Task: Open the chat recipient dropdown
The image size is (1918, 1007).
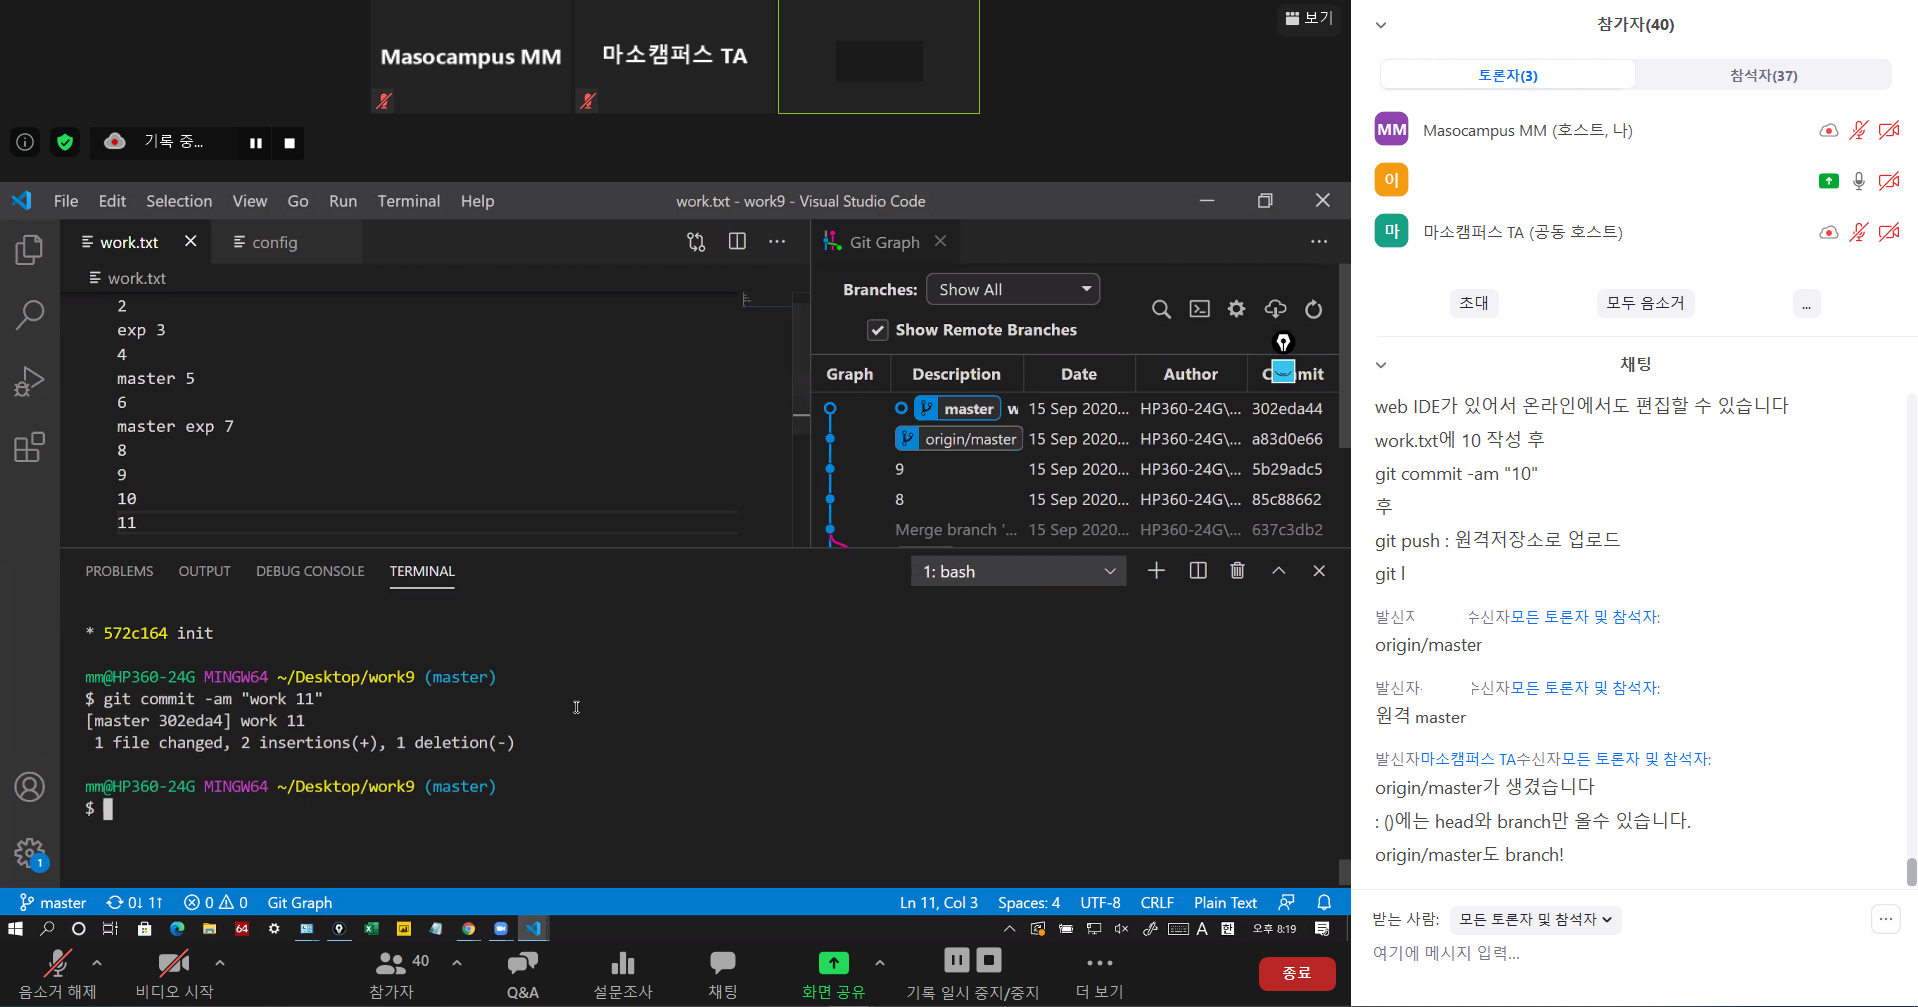Action: tap(1535, 919)
